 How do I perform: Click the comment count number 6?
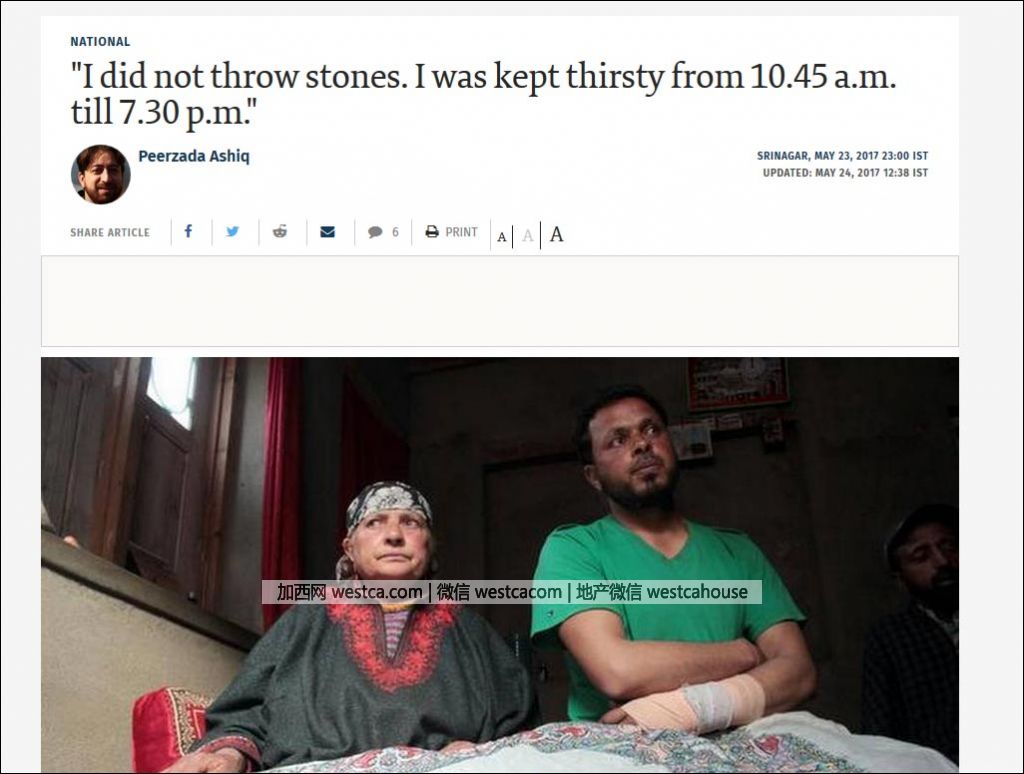tap(395, 232)
